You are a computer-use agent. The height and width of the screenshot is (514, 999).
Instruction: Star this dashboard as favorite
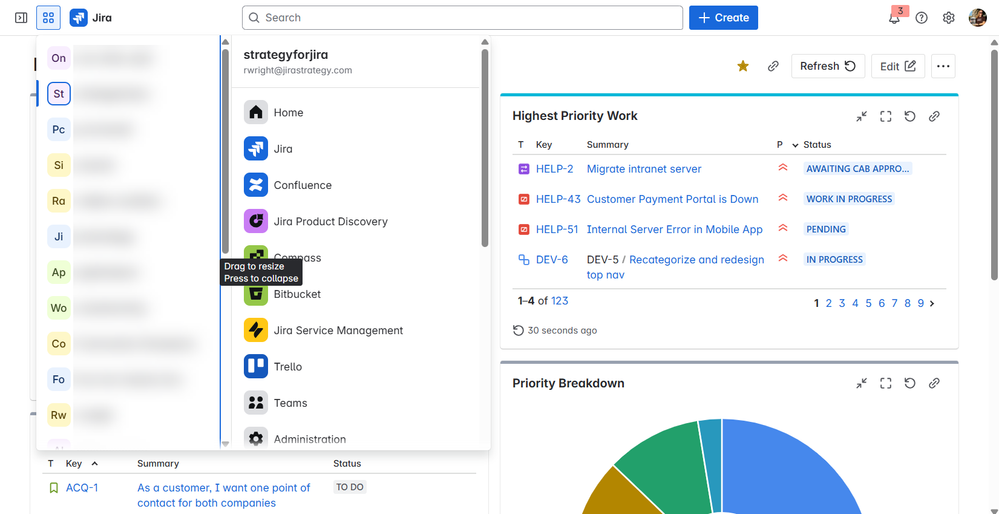point(743,66)
